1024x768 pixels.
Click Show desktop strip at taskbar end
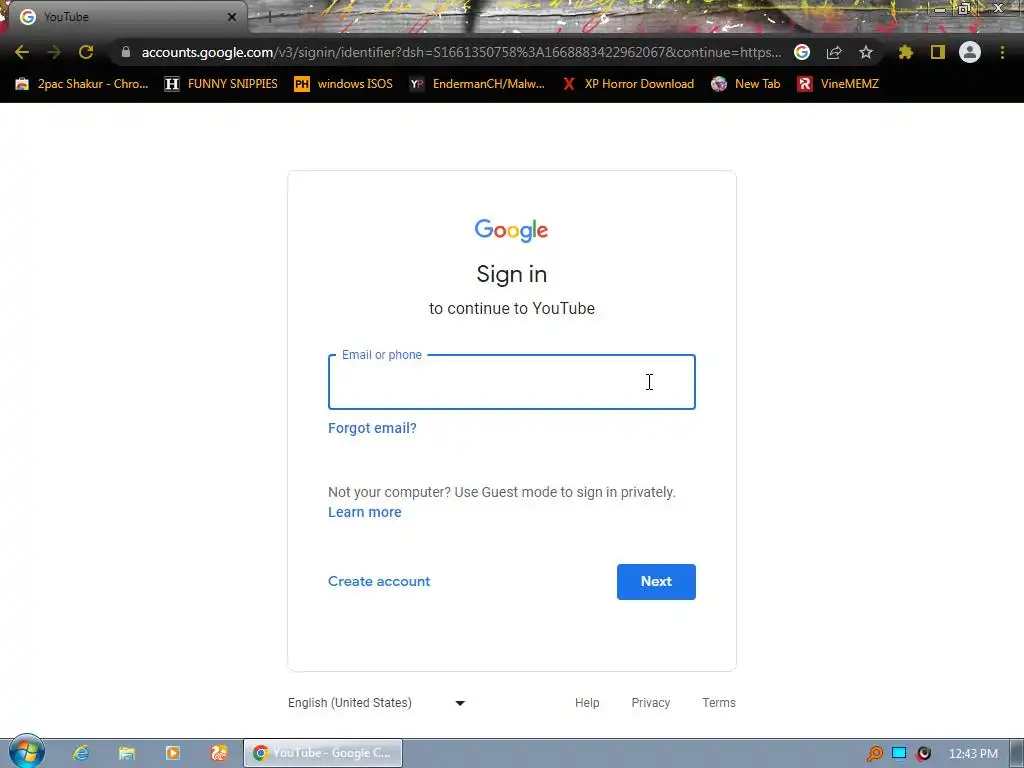1017,753
